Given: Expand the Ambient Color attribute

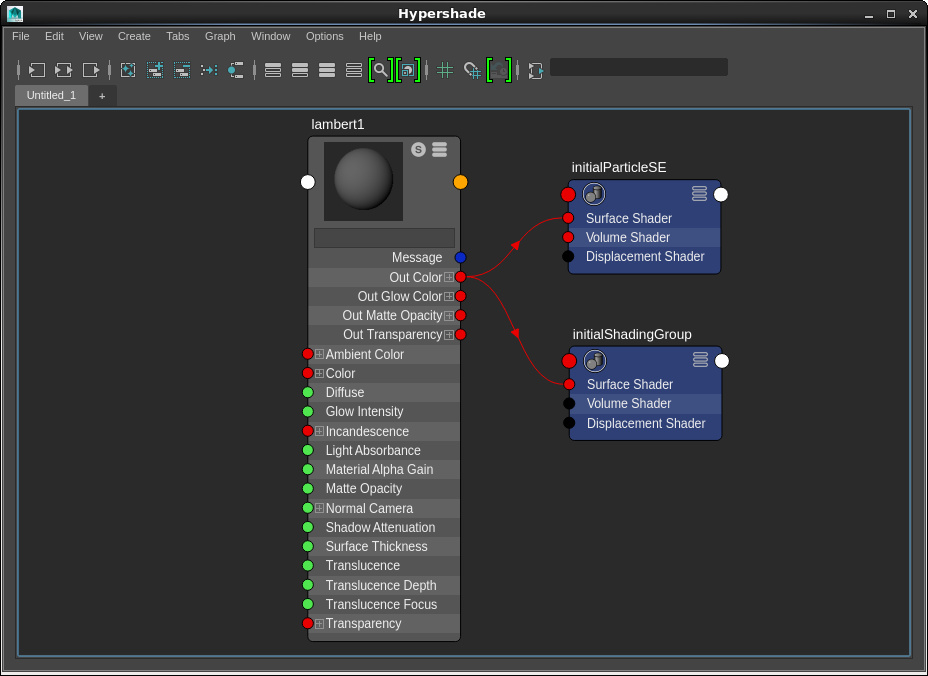Looking at the screenshot, I should pyautogui.click(x=319, y=354).
